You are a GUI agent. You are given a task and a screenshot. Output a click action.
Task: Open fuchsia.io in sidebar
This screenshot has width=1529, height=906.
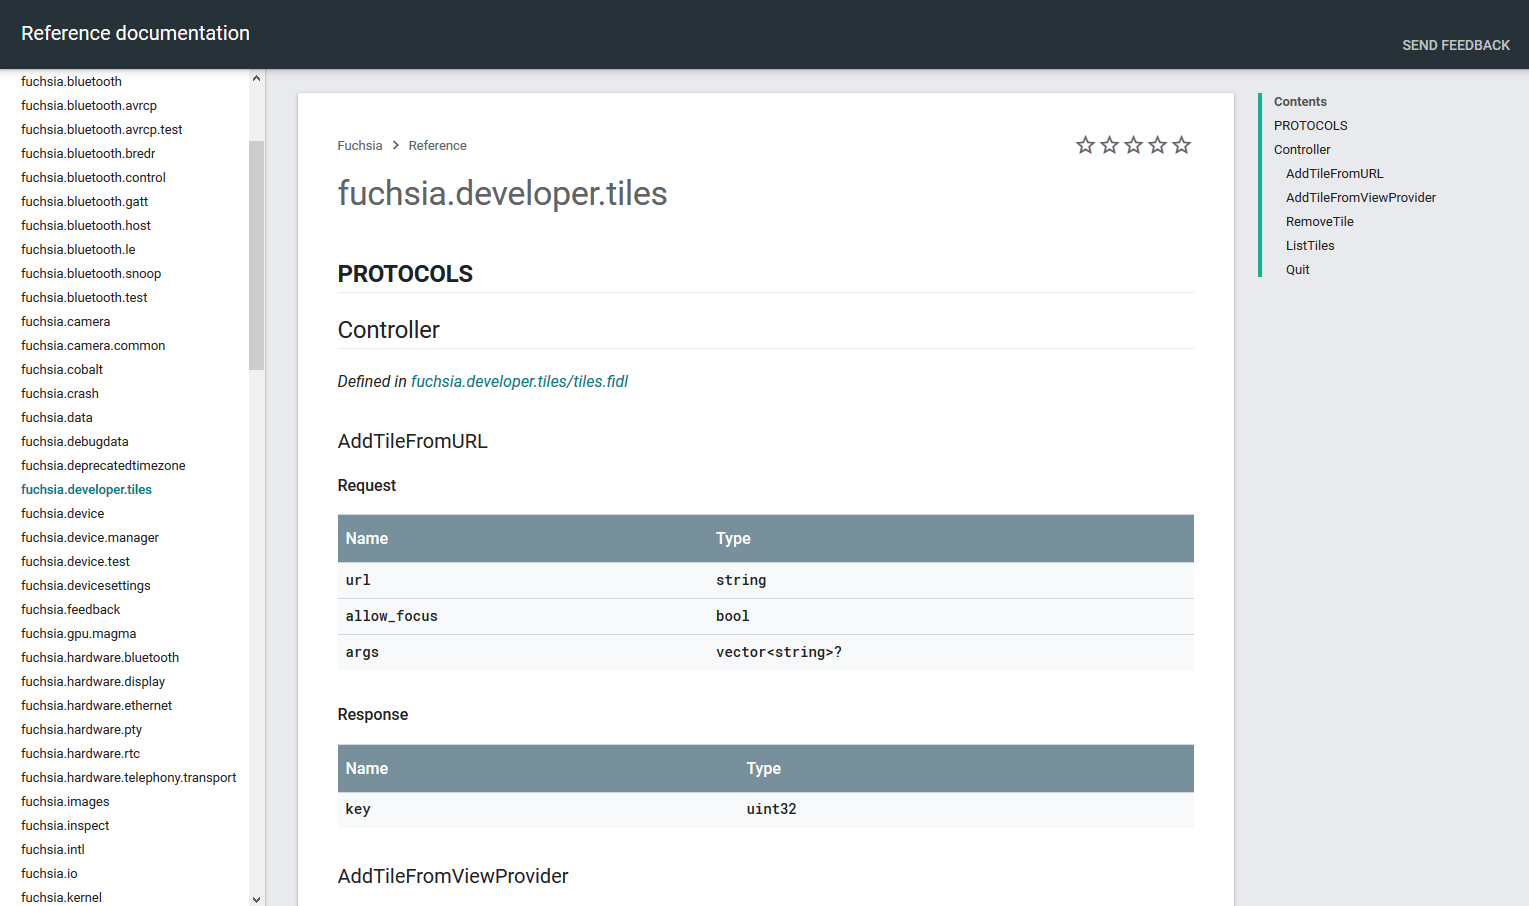[49, 873]
